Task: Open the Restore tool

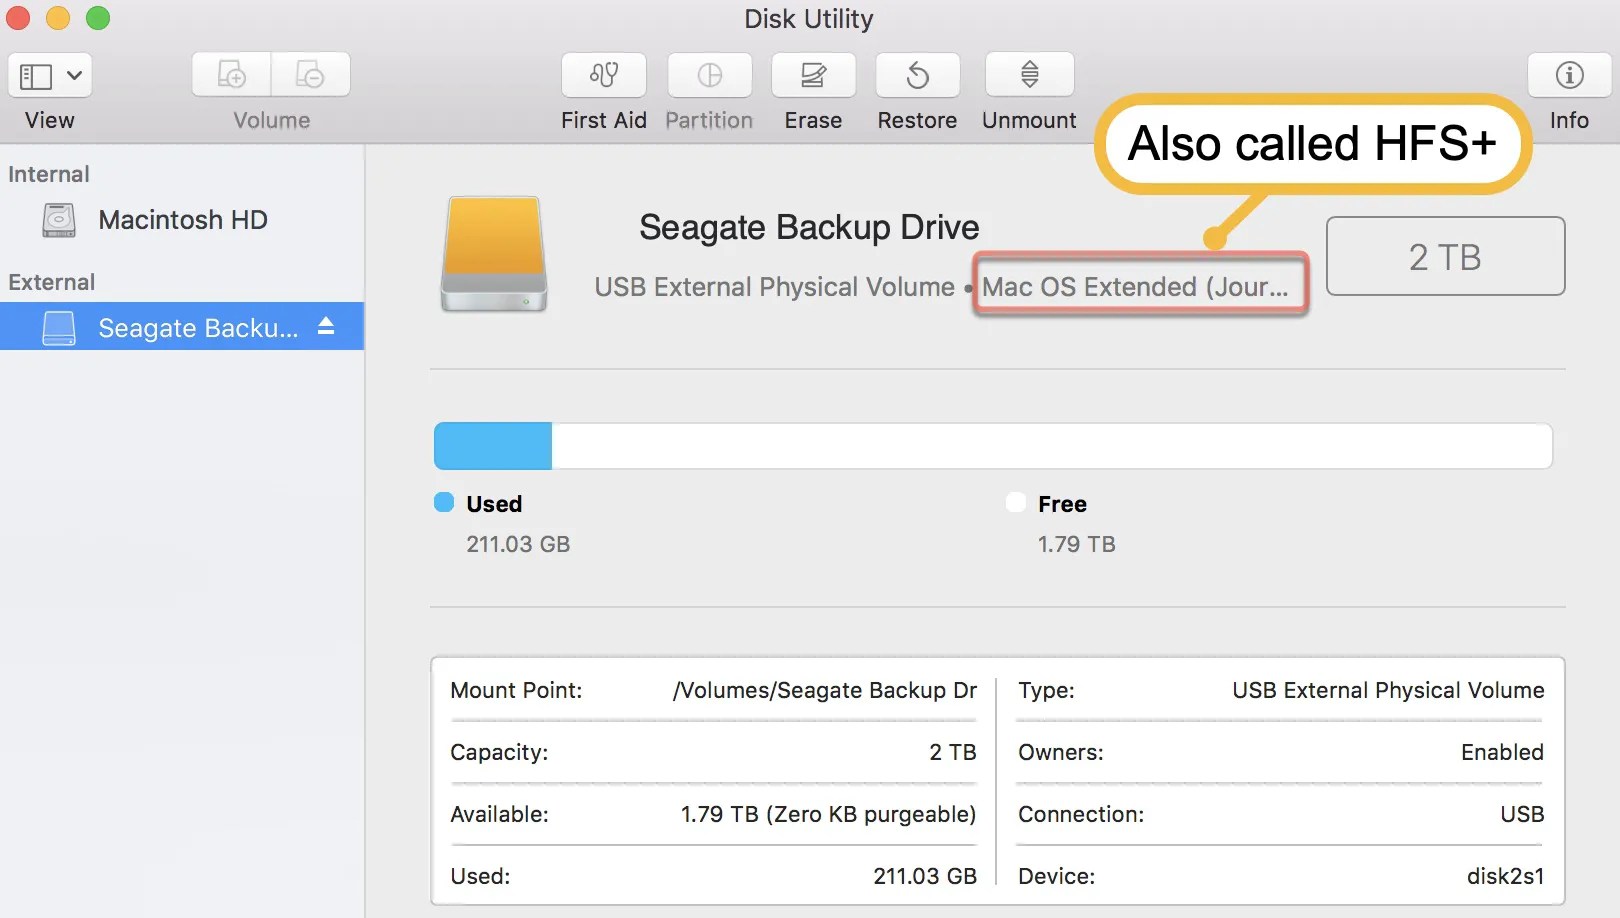Action: click(x=917, y=75)
